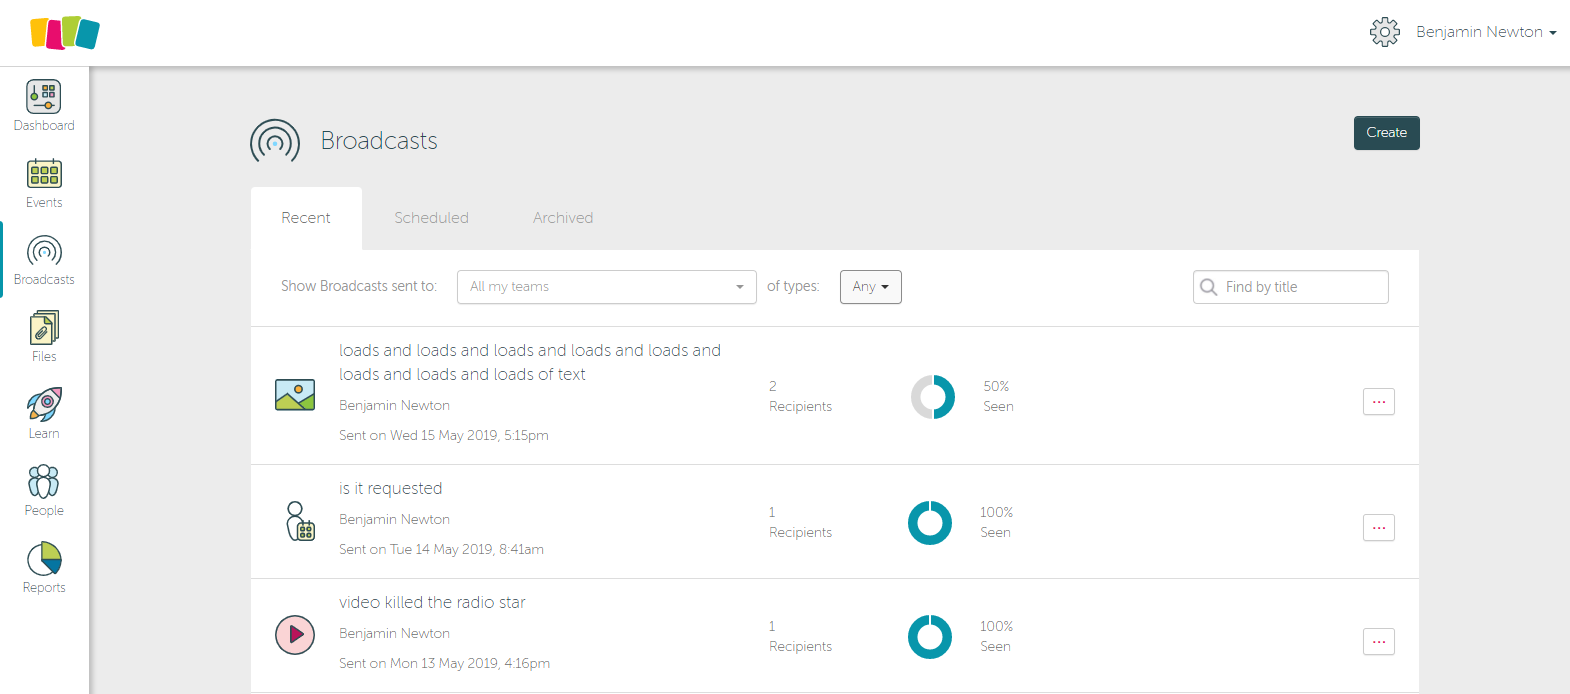Click 'Benjamin Newton' under the loads of text broadcast
This screenshot has width=1570, height=694.
pos(394,405)
